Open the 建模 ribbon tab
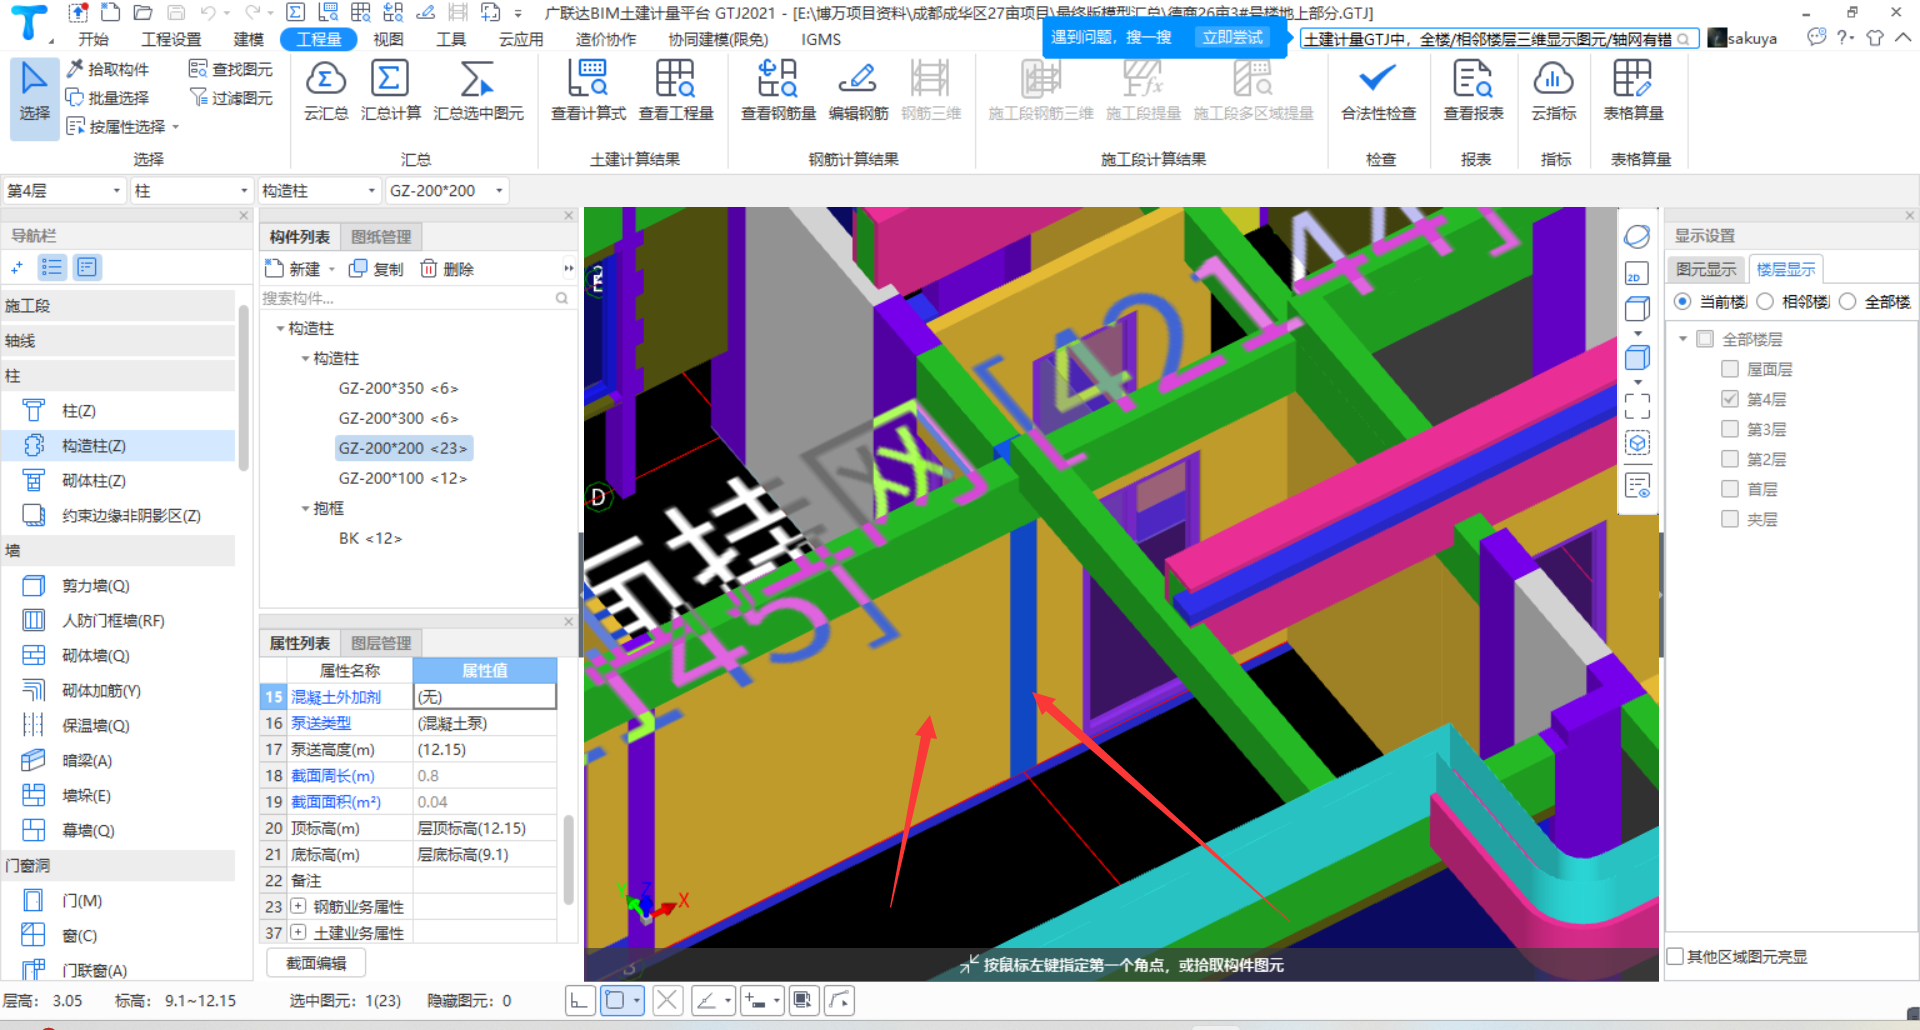1920x1030 pixels. pos(249,39)
